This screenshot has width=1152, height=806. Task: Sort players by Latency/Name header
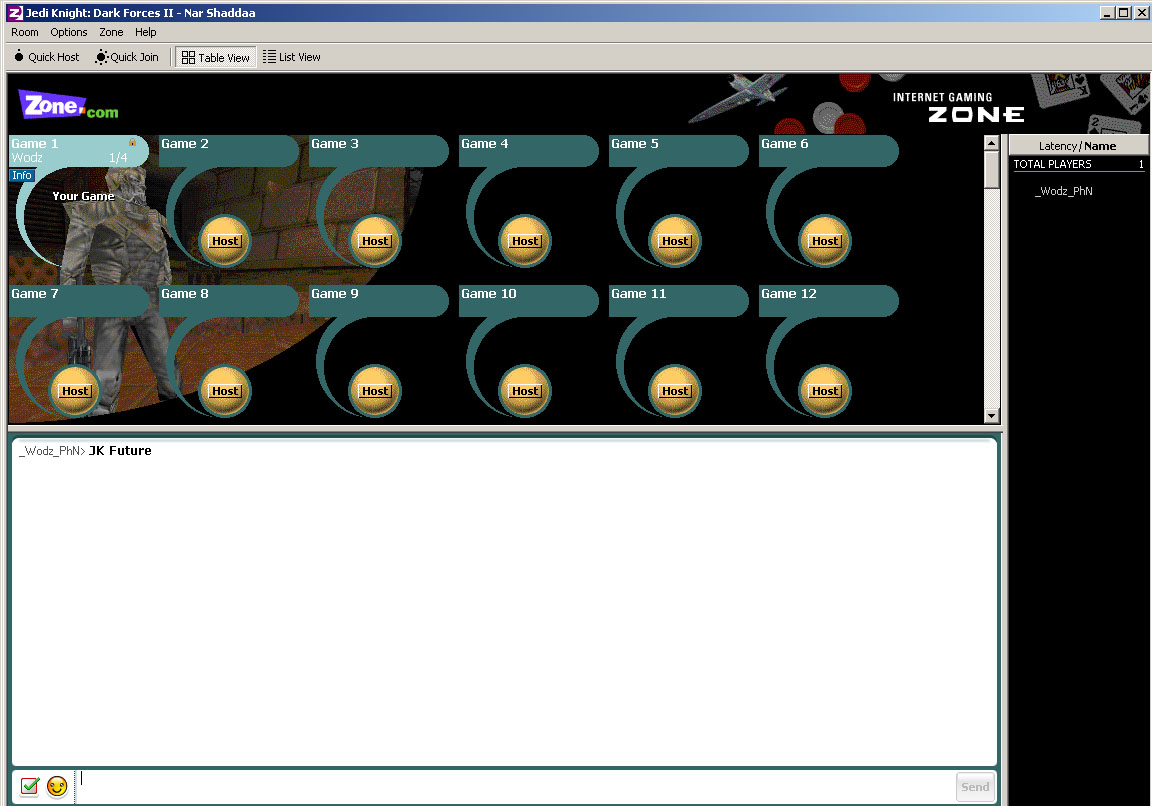click(1077, 145)
